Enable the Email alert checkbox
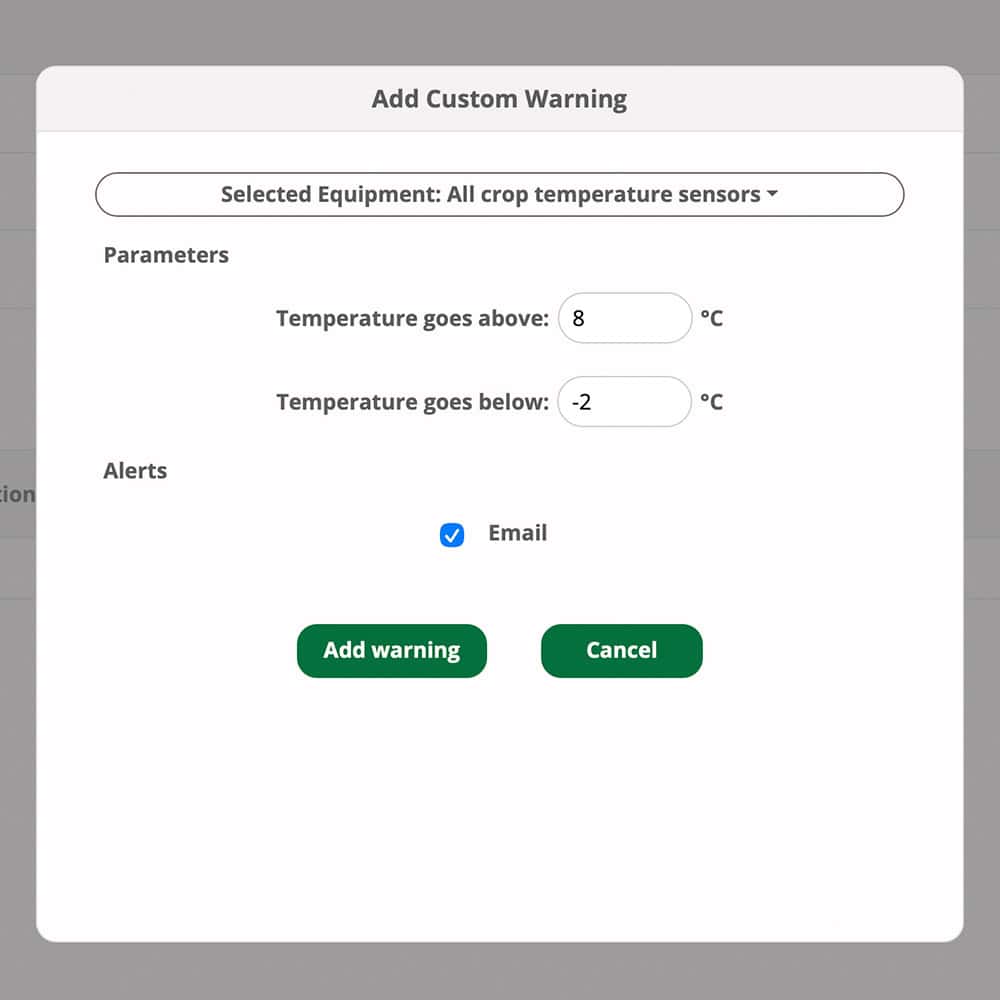The width and height of the screenshot is (1000, 1000). [451, 534]
